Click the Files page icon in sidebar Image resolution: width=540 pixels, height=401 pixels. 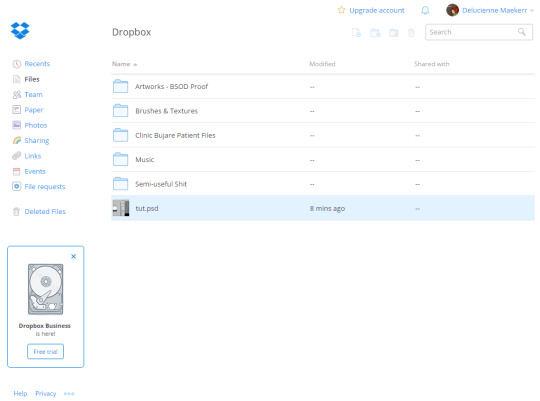(x=17, y=79)
